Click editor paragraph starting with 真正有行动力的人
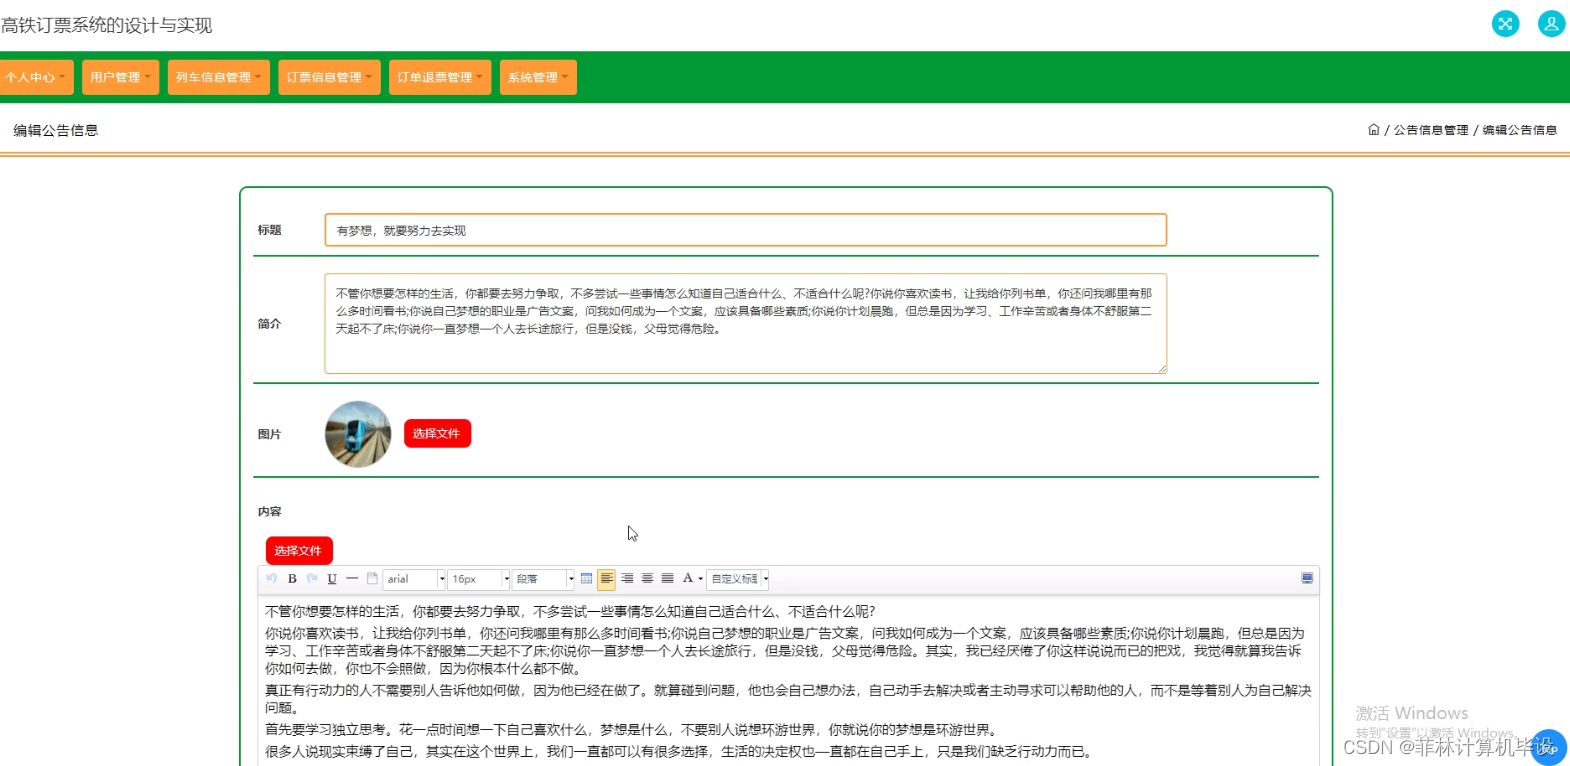This screenshot has width=1570, height=766. pyautogui.click(x=788, y=699)
